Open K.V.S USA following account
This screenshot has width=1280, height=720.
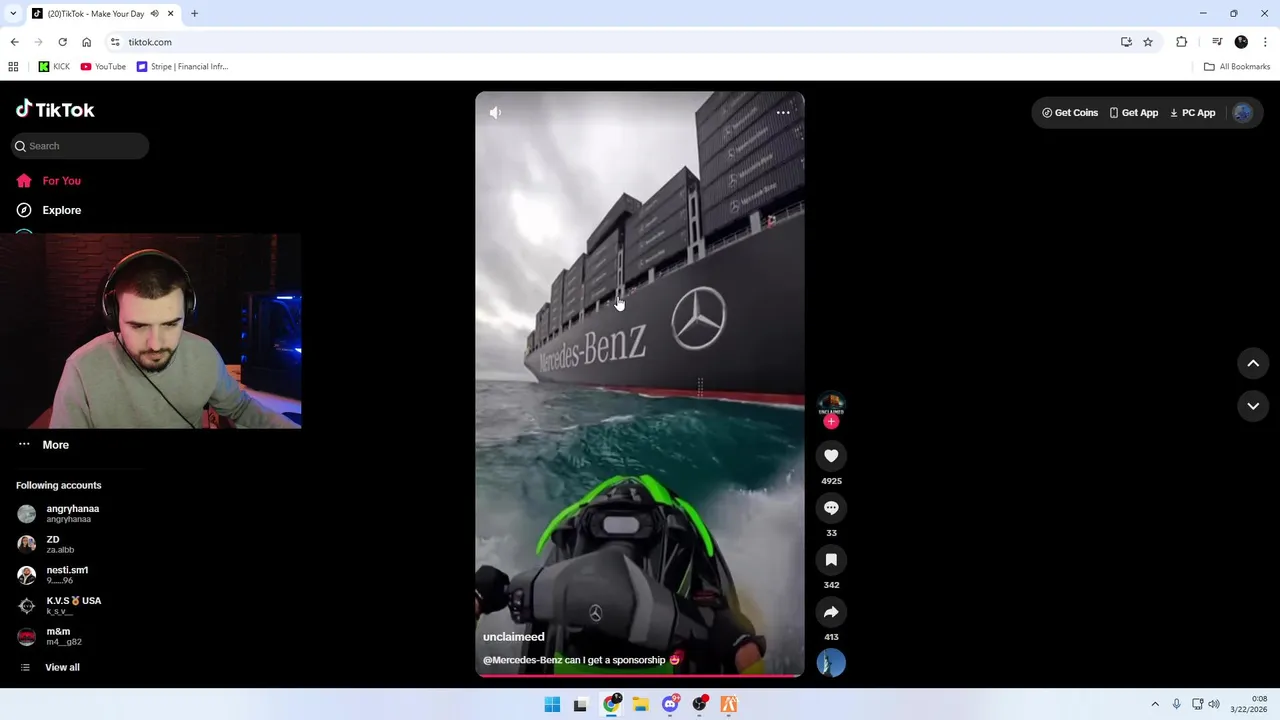[x=73, y=605]
